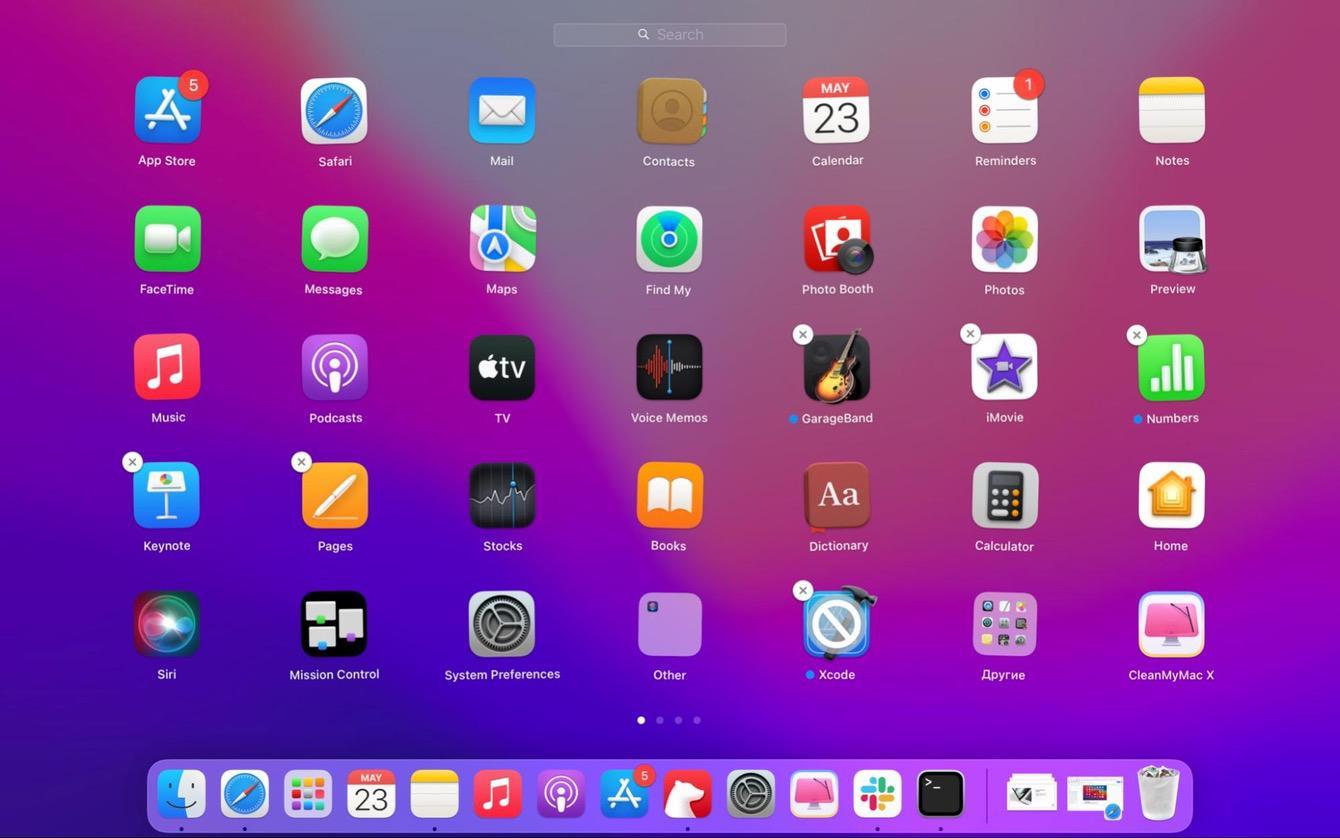Viewport: 1340px width, 838px height.
Task: Open Music from the Launchpad grid
Action: [x=167, y=367]
